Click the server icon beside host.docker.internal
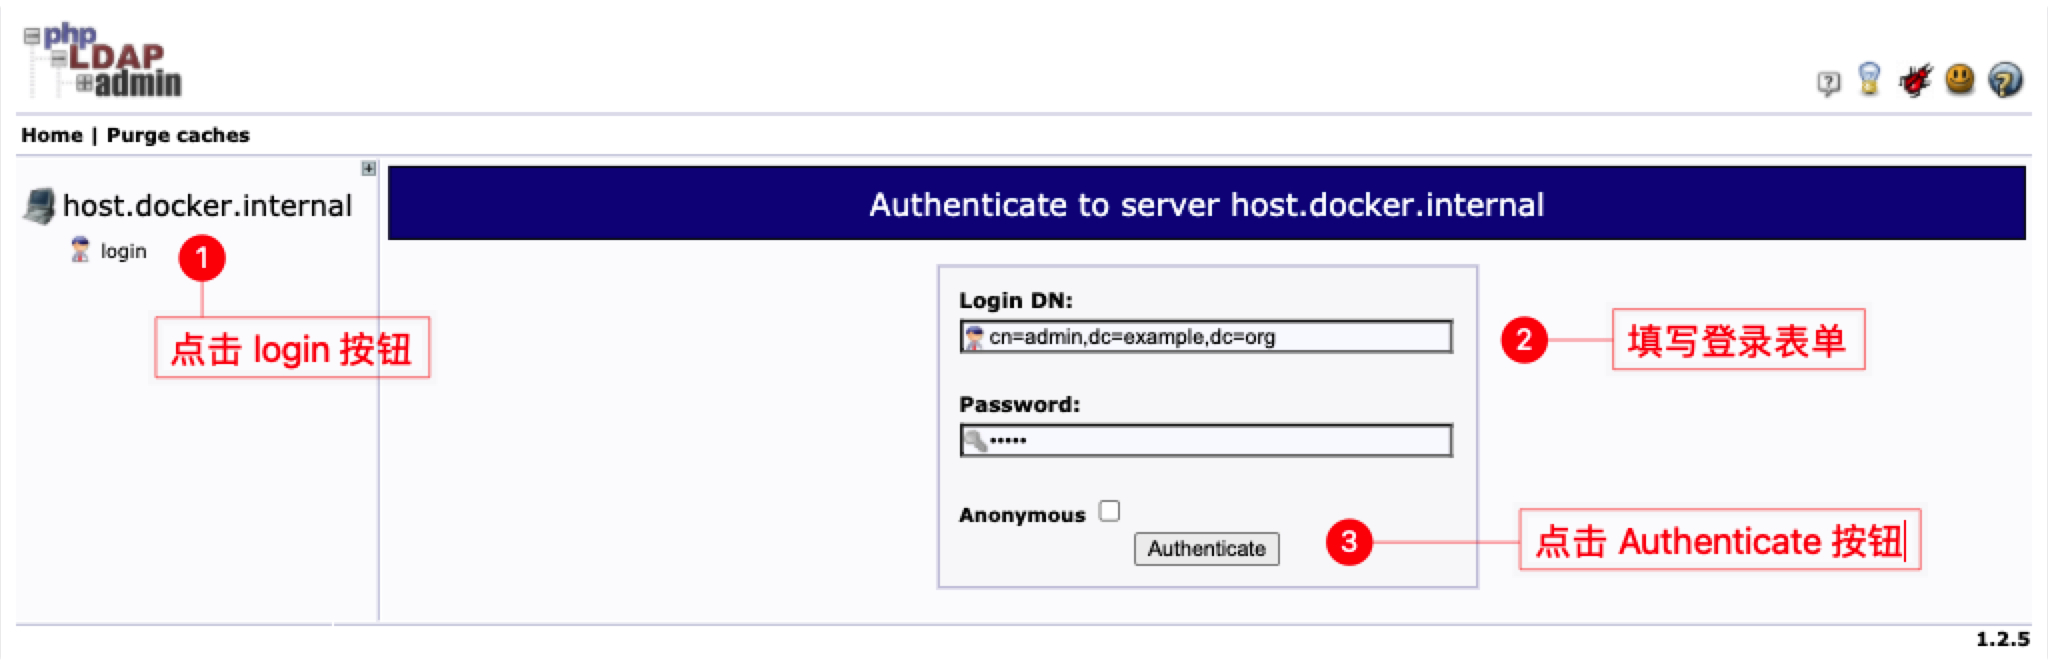 [39, 206]
